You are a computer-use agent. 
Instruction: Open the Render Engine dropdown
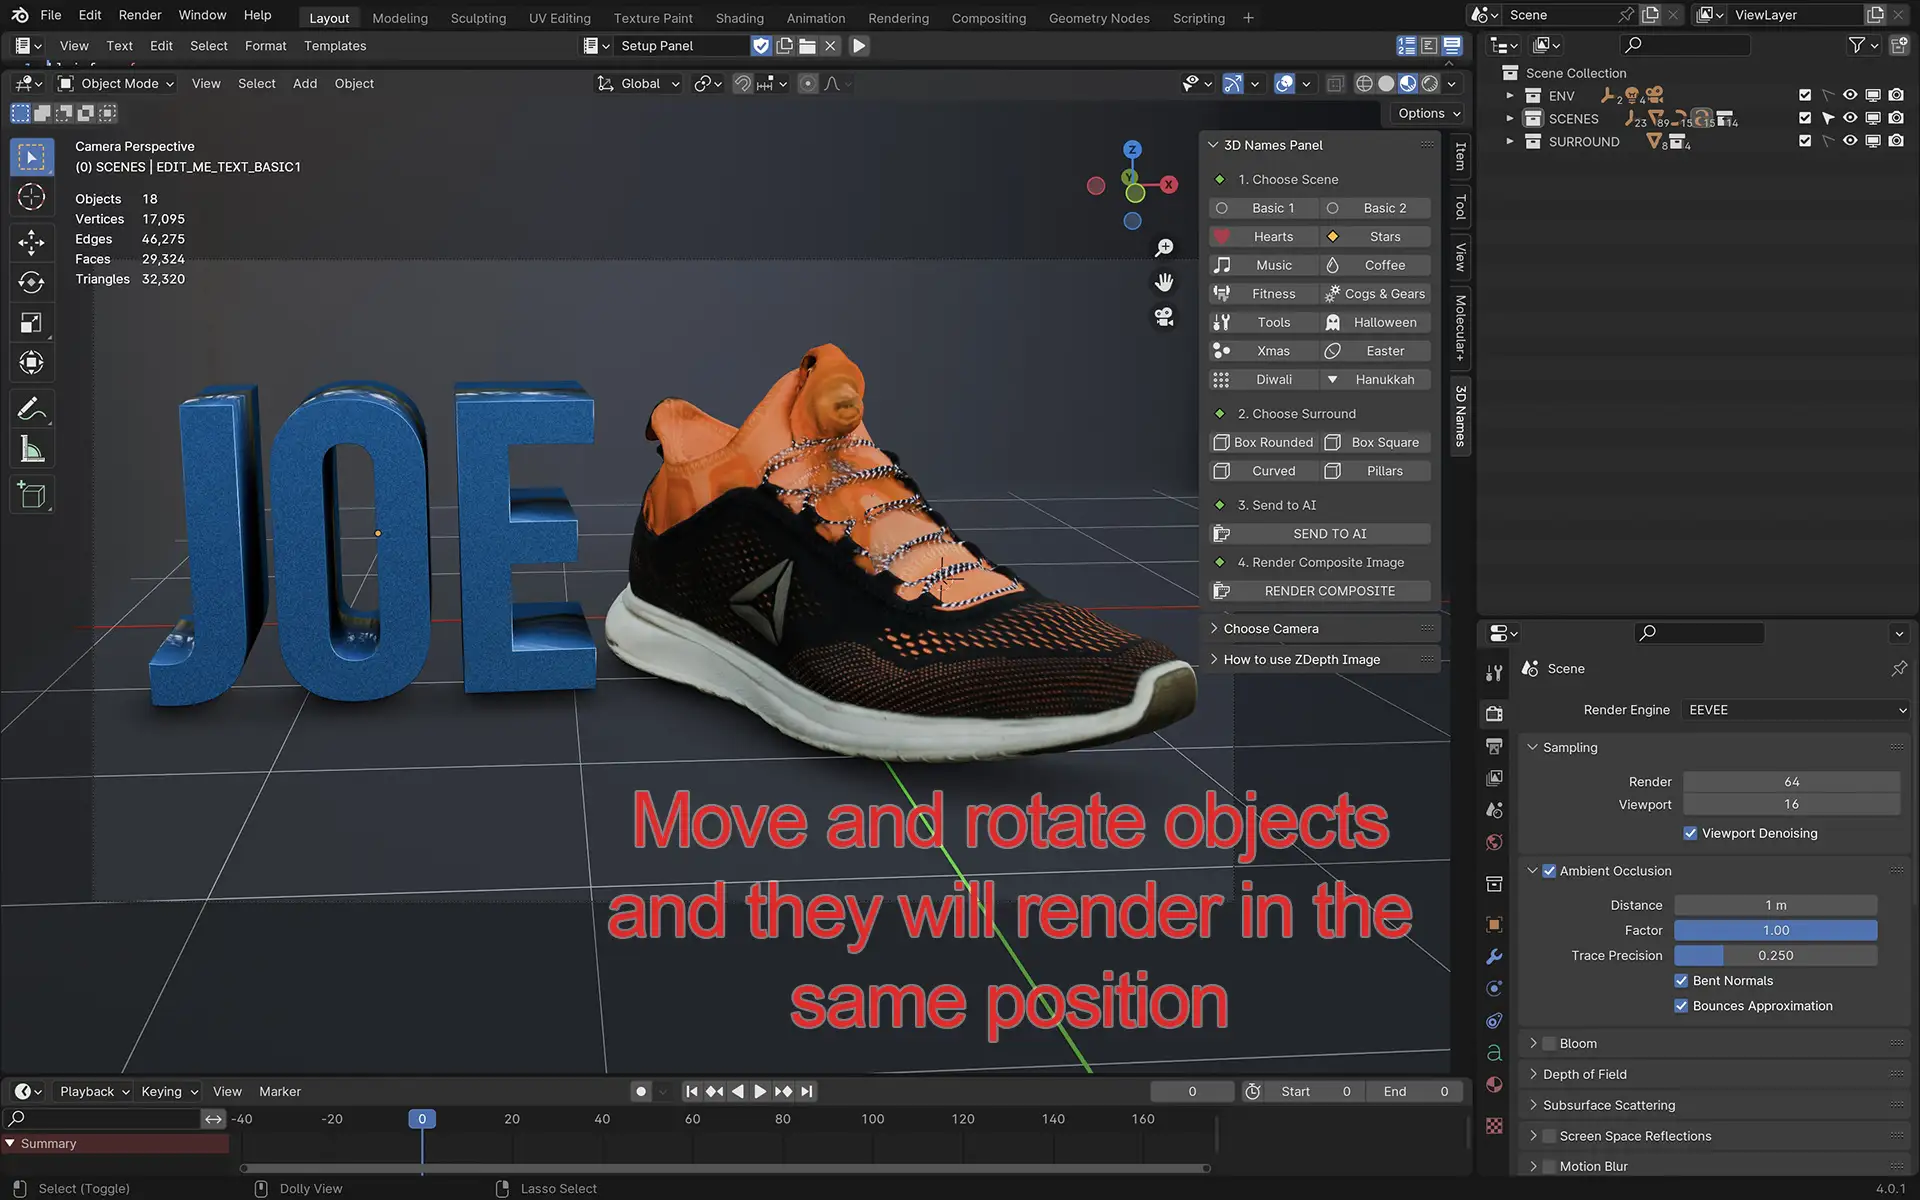[x=1796, y=710]
